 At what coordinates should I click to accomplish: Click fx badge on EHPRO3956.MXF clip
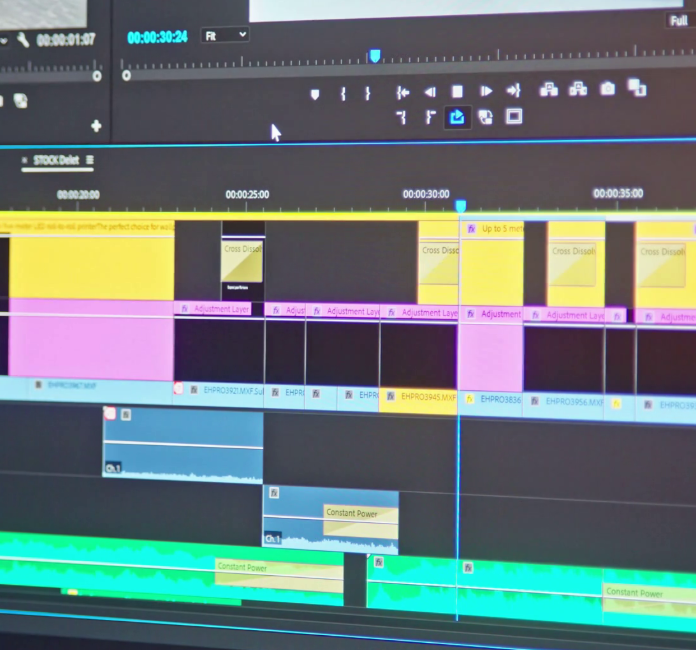(x=535, y=401)
